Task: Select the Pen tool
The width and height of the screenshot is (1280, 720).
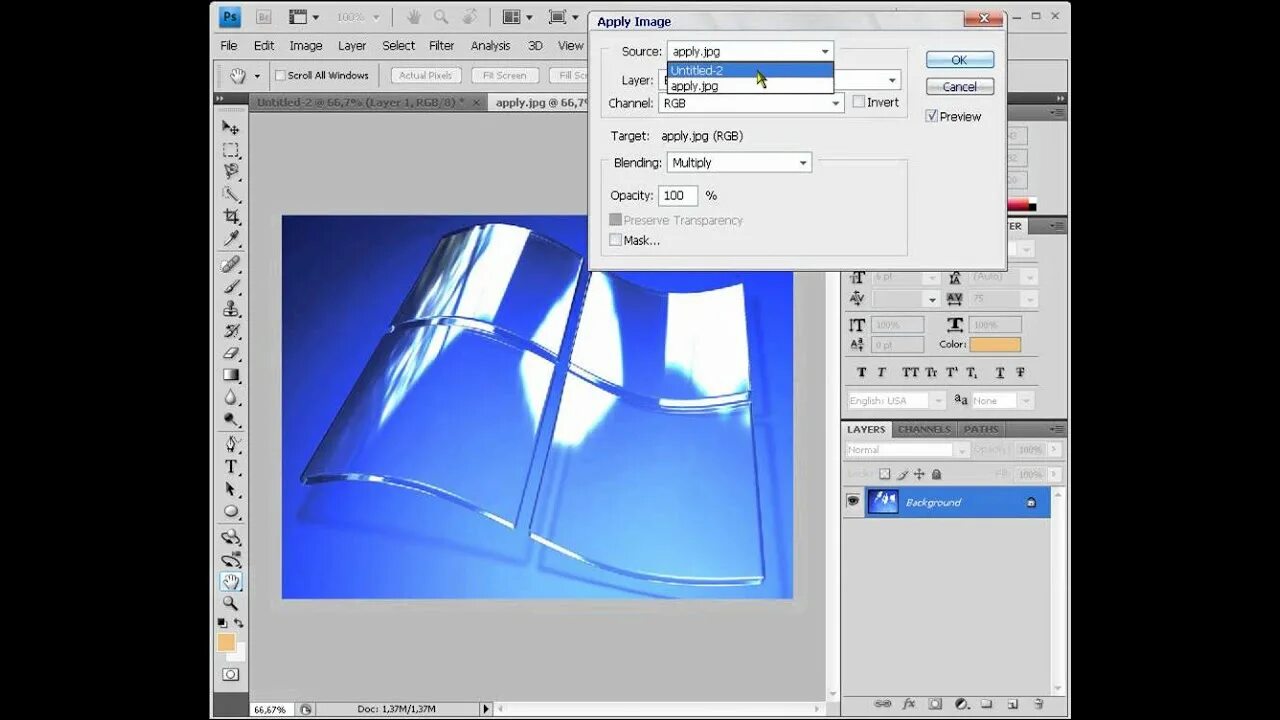Action: coord(231,444)
